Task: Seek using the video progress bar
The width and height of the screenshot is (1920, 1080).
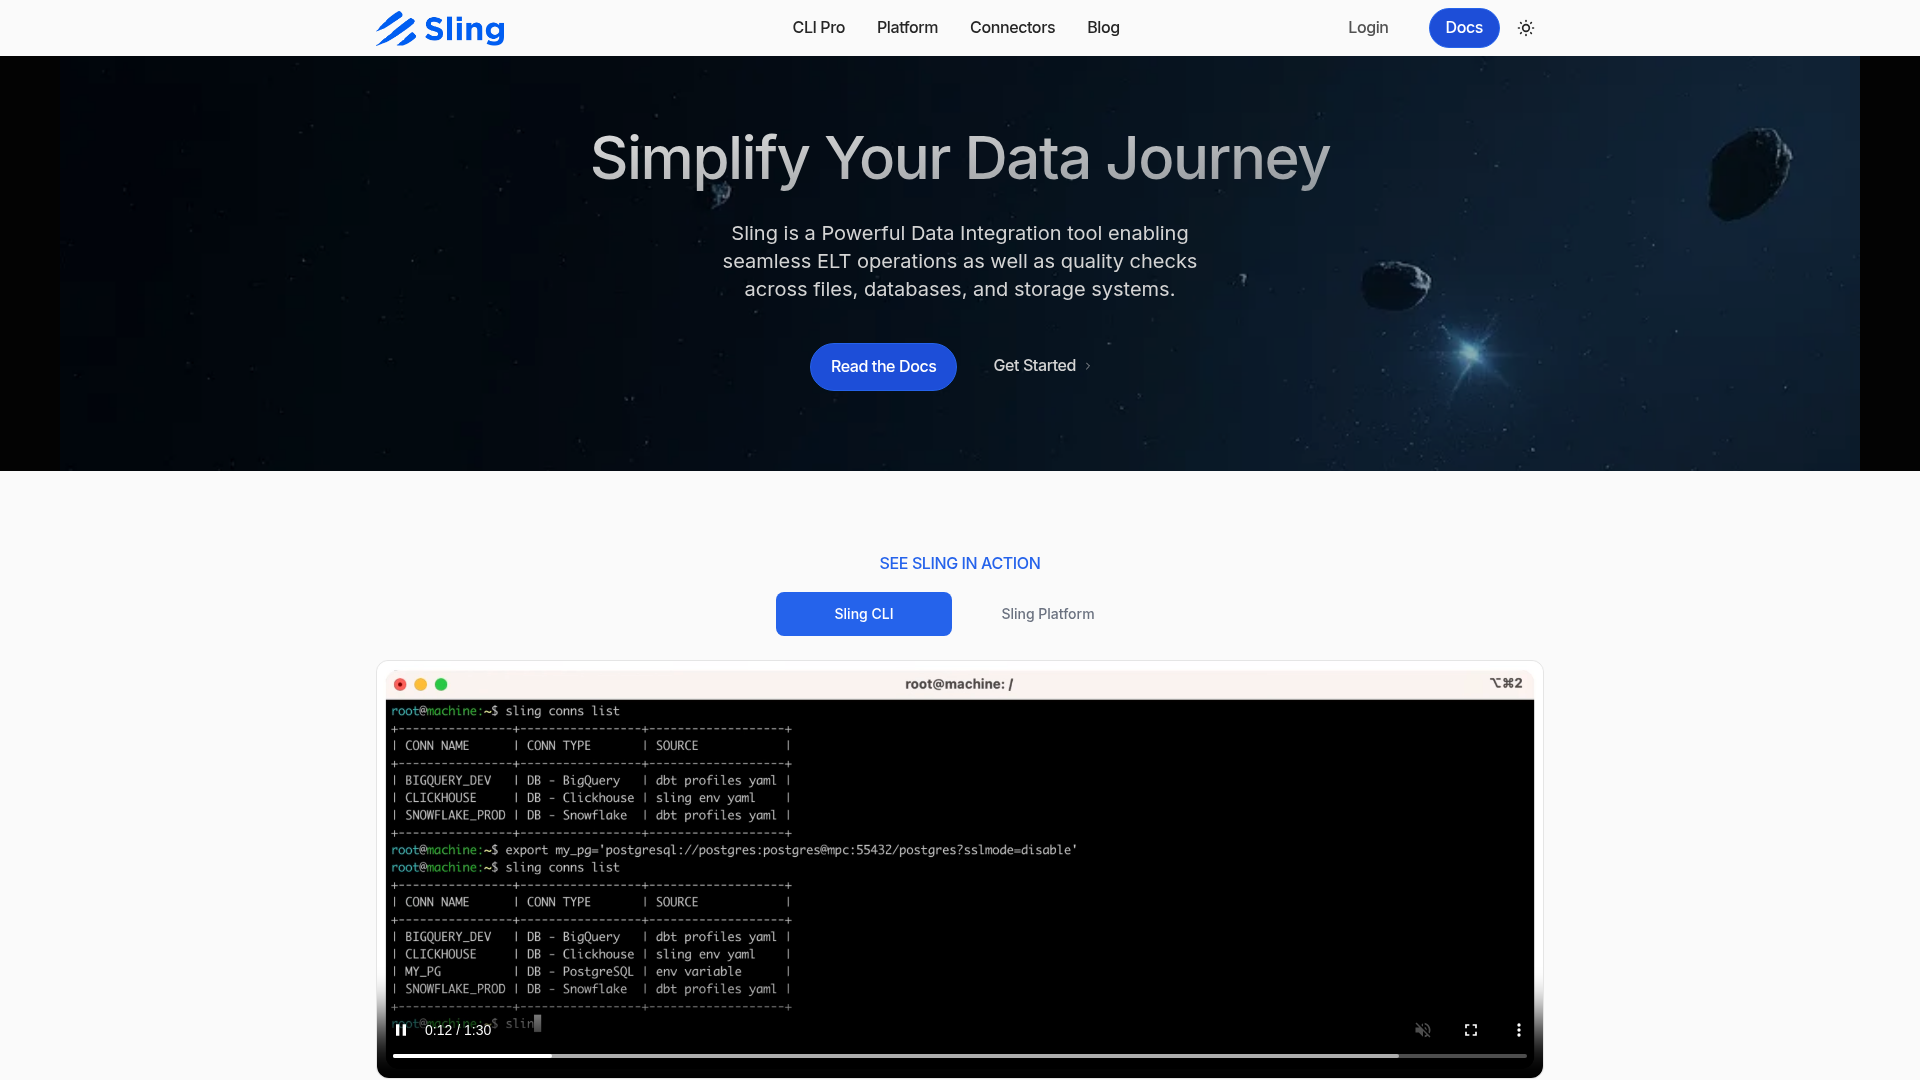Action: pyautogui.click(x=960, y=1056)
